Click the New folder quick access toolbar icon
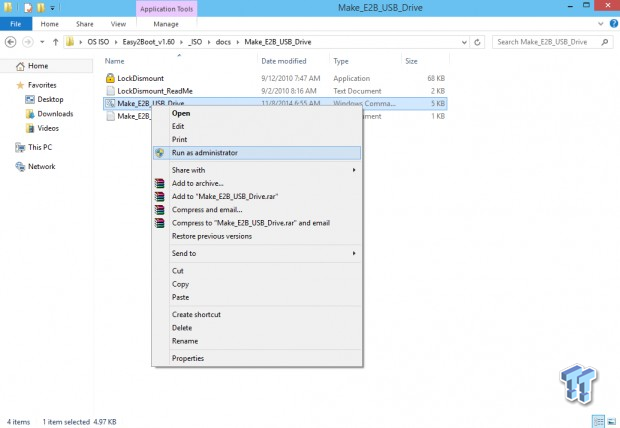The height and width of the screenshot is (428, 620). (x=41, y=7)
